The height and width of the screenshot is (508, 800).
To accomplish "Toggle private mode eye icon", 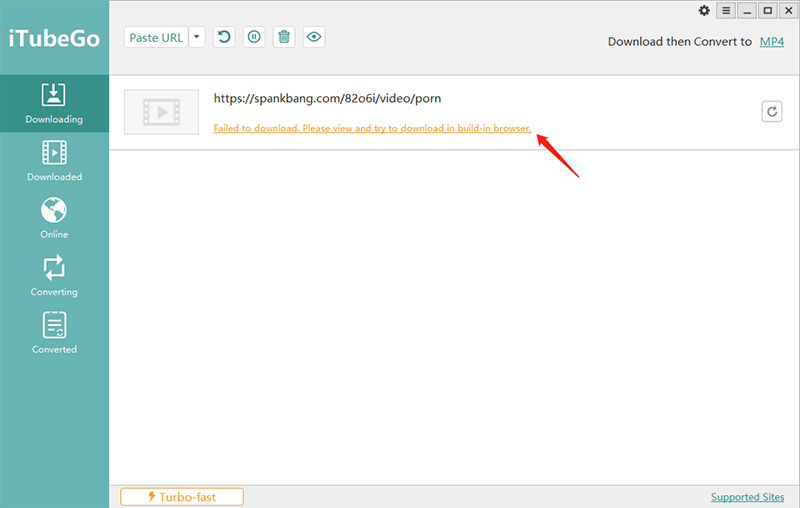I will (x=314, y=37).
